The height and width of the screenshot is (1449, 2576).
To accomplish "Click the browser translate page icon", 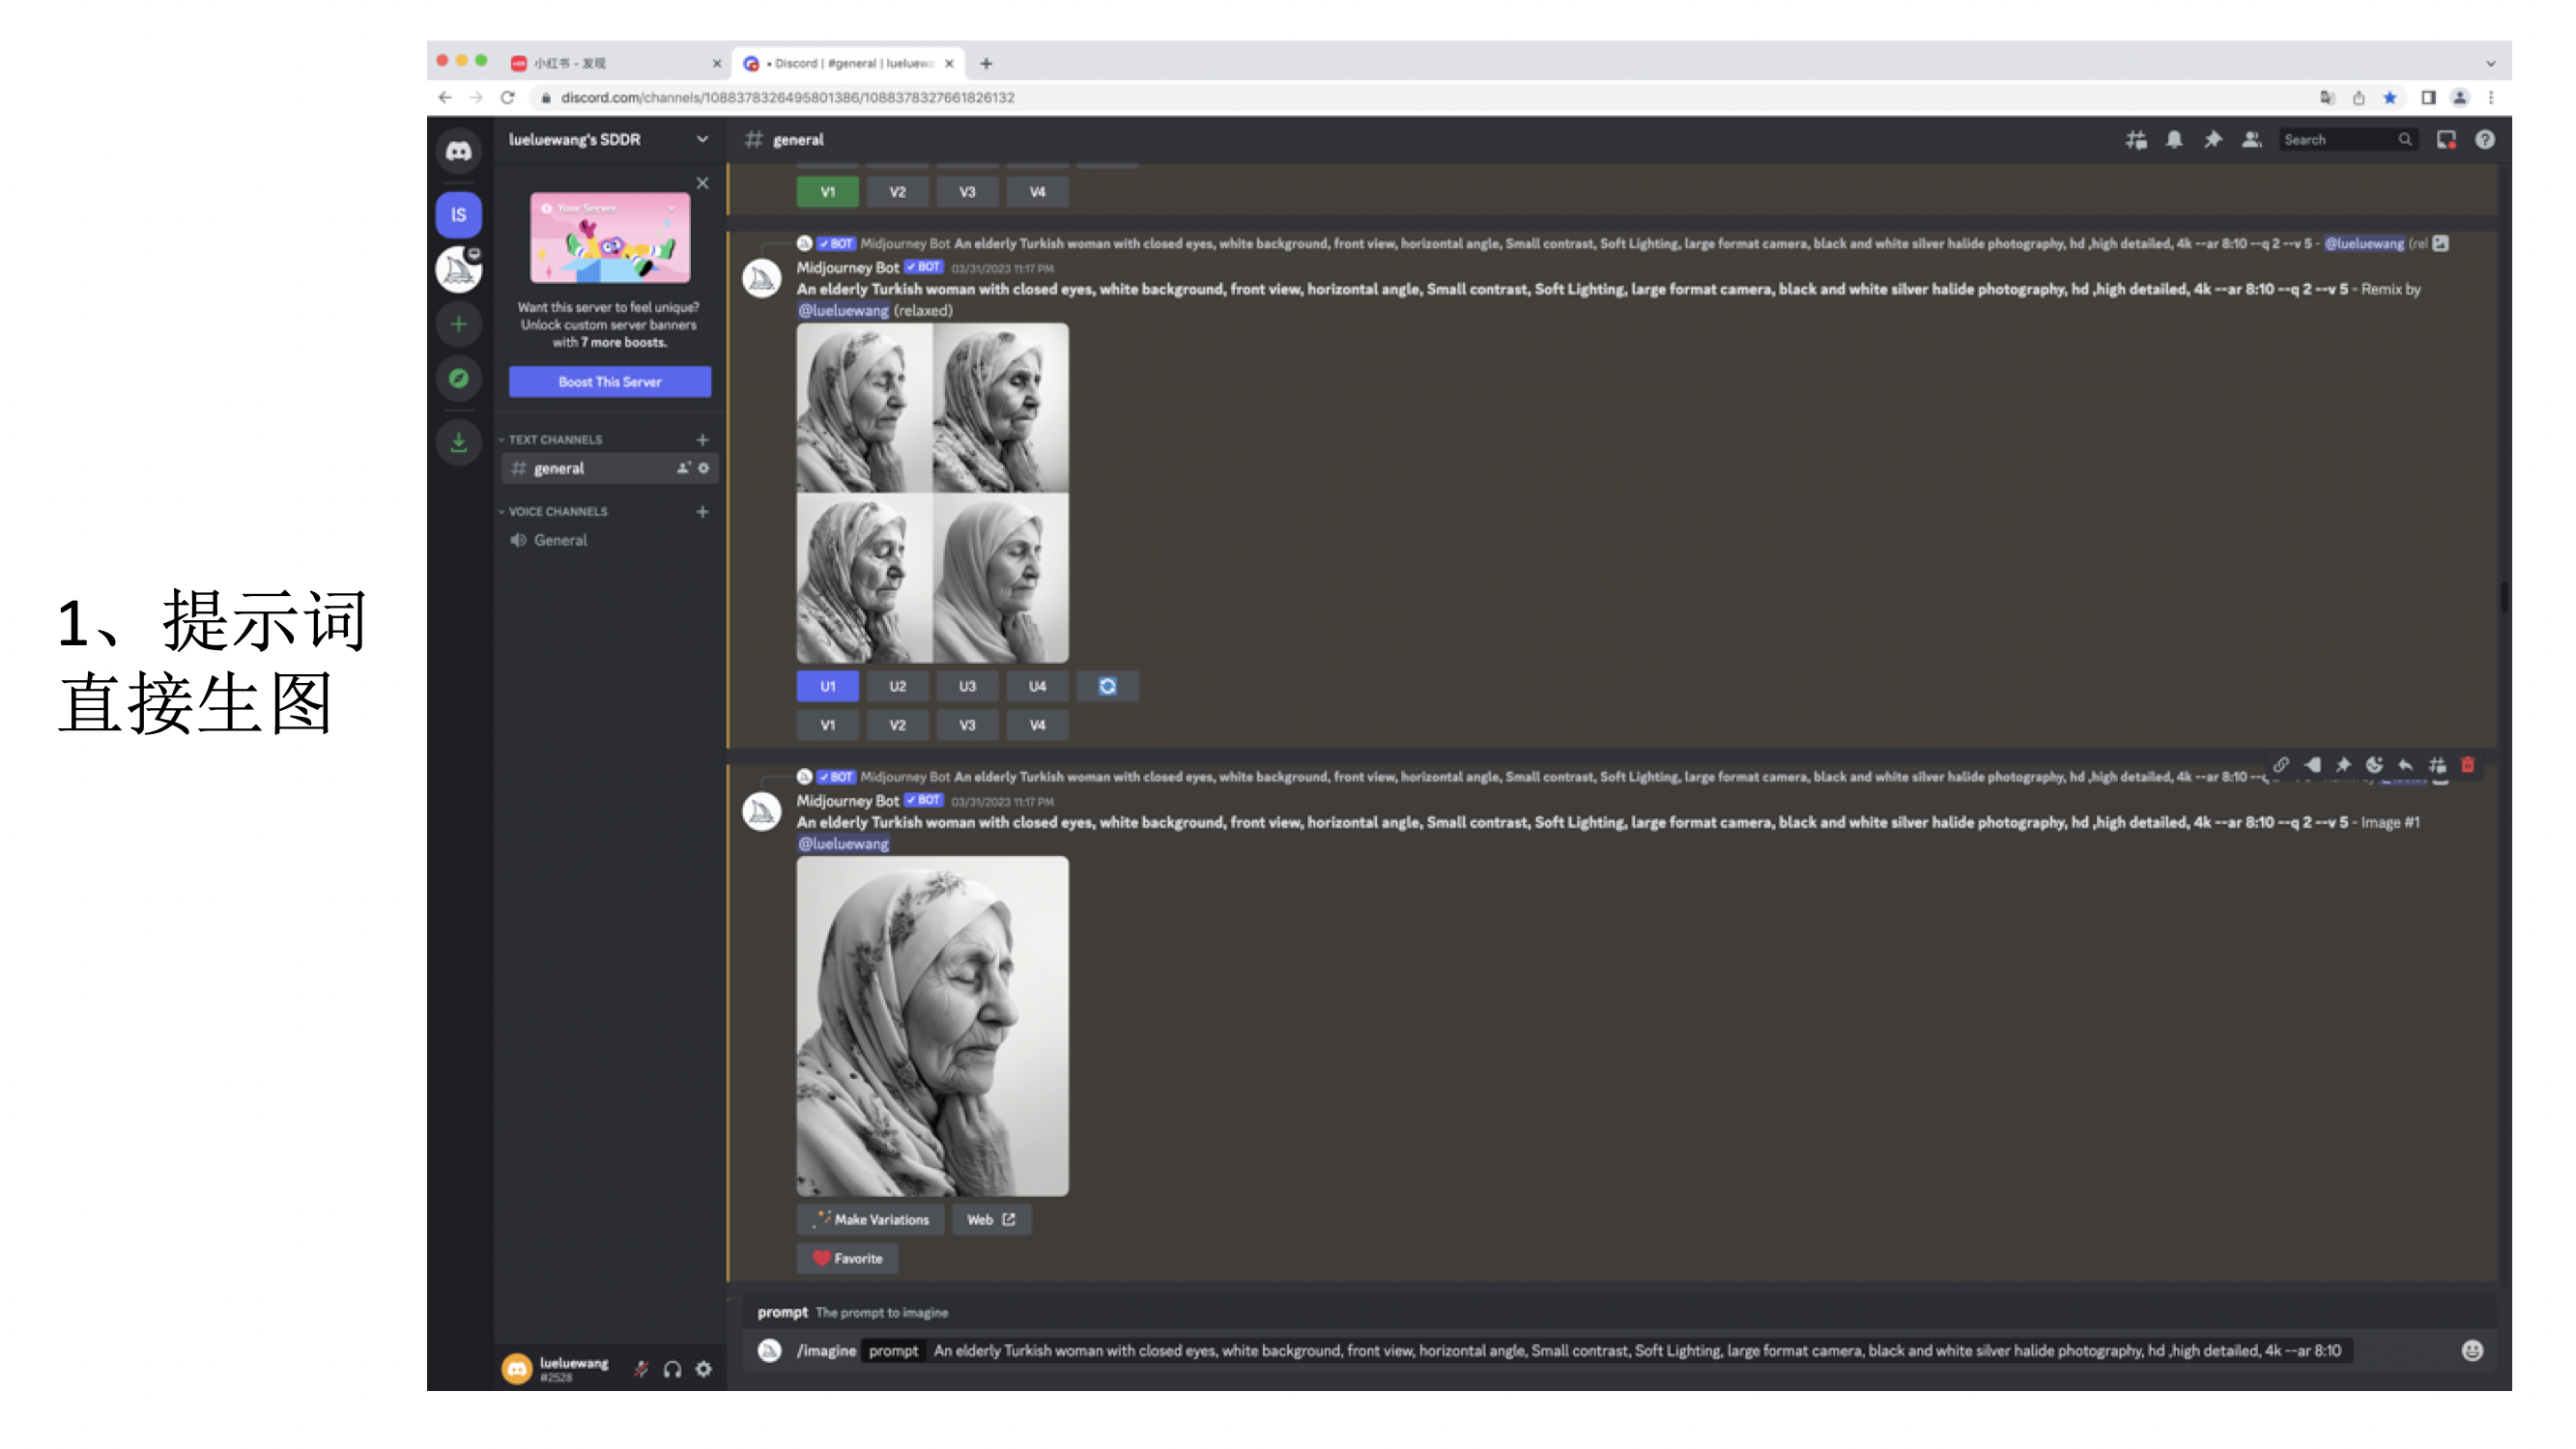I will (2327, 97).
